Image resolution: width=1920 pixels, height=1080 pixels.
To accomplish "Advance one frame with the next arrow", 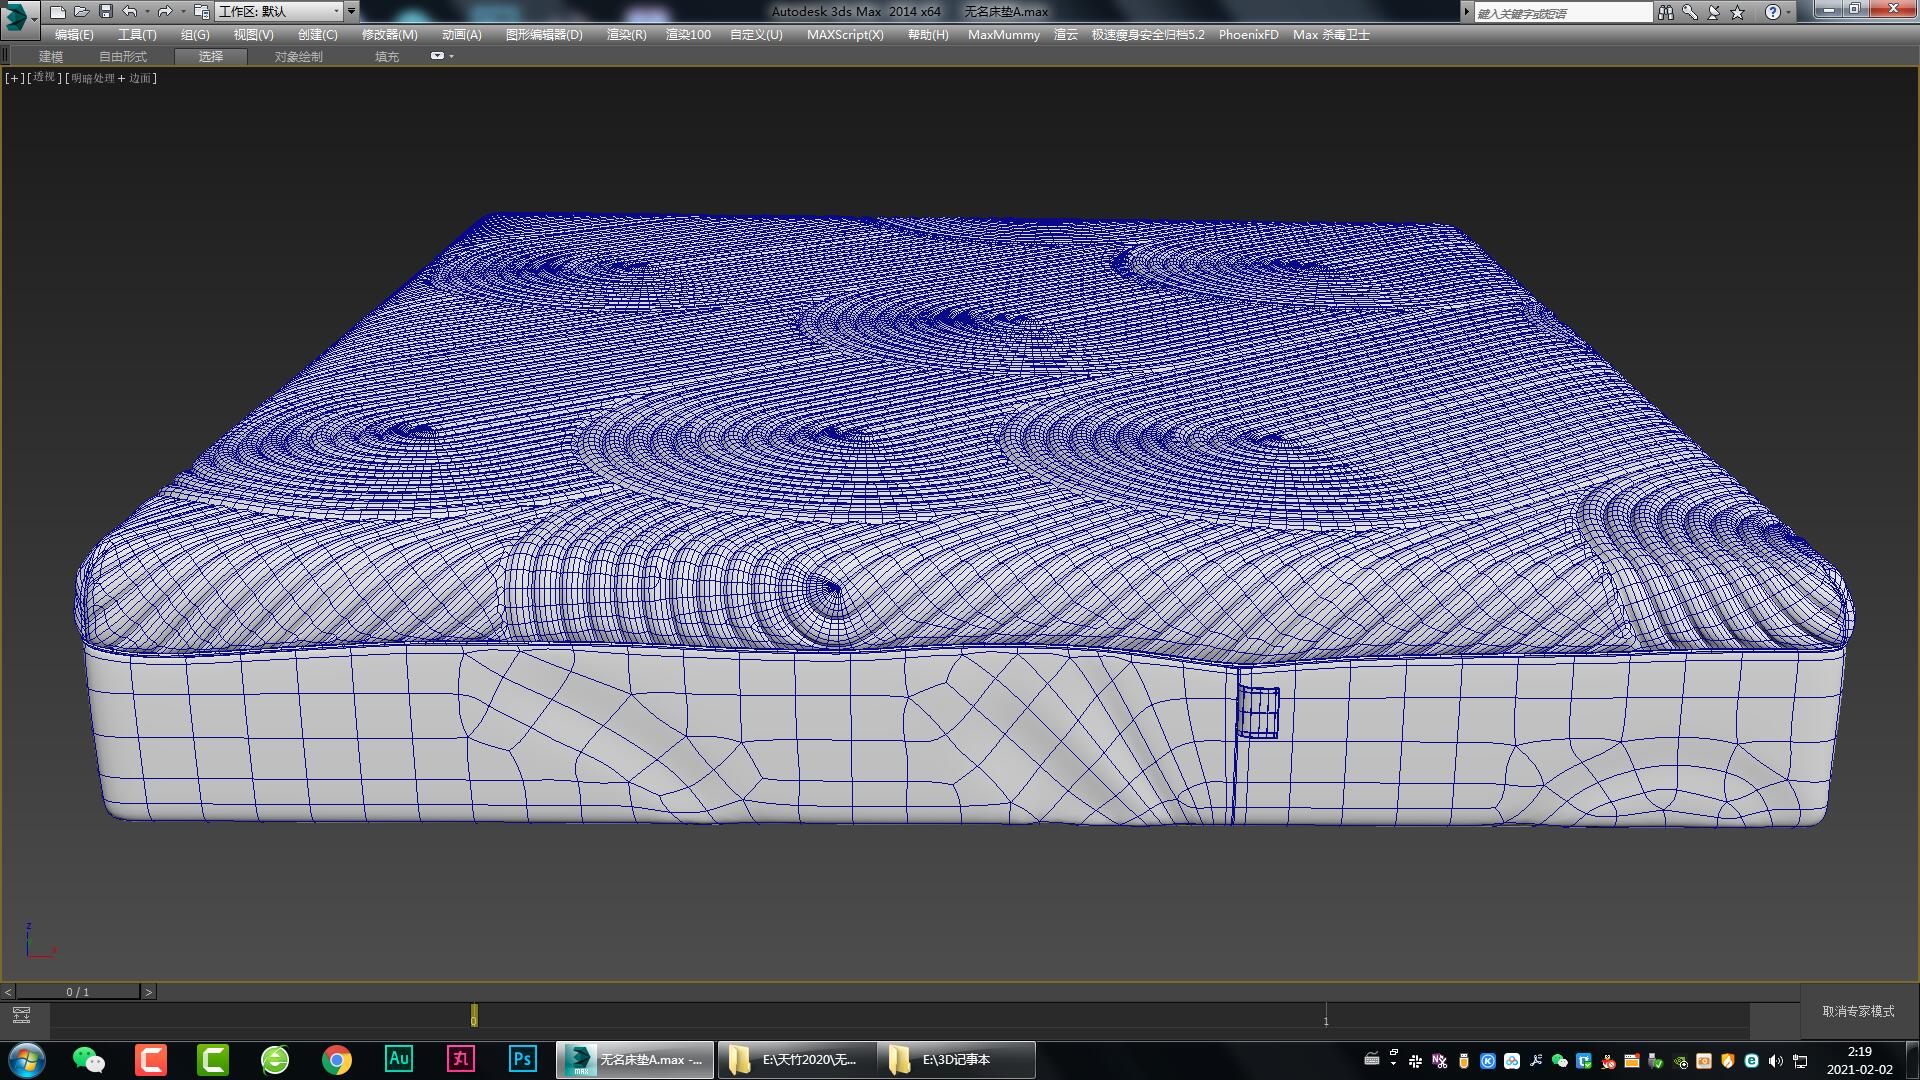I will 149,991.
